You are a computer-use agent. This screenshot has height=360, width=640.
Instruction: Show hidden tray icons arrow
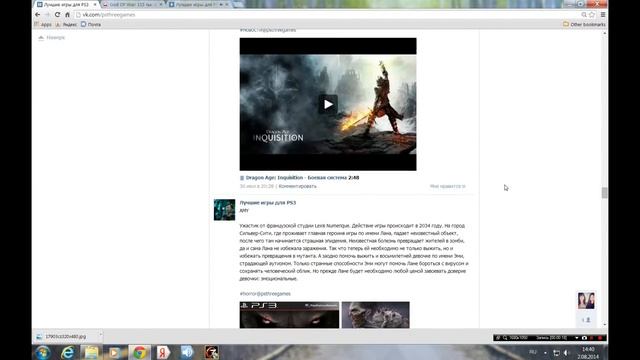[545, 353]
